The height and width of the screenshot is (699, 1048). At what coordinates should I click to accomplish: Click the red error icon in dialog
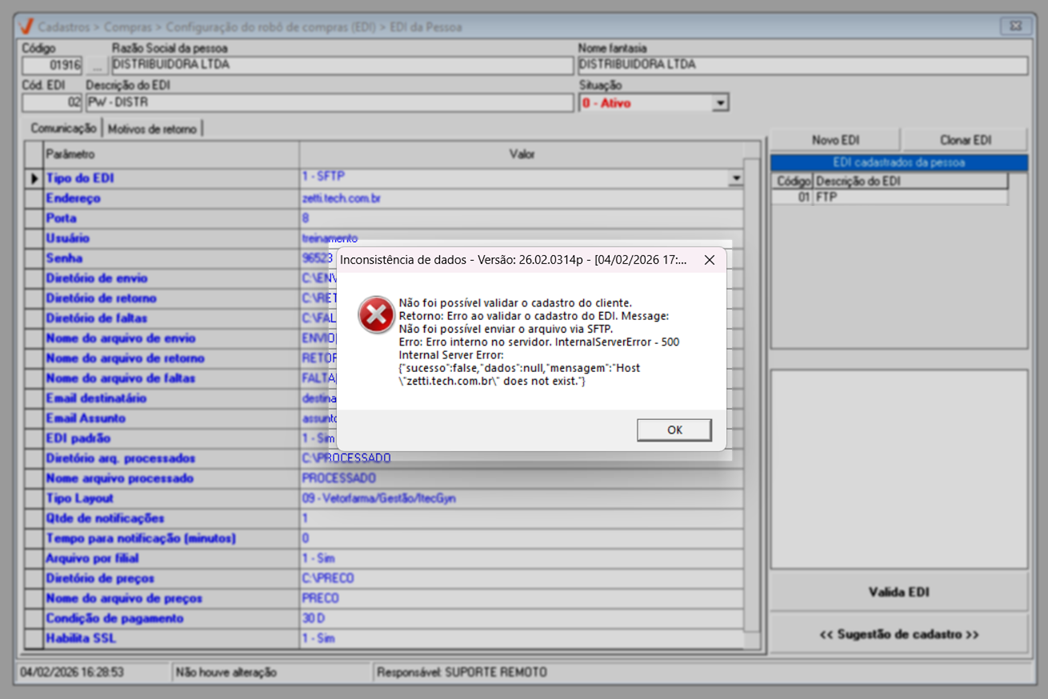click(x=376, y=315)
